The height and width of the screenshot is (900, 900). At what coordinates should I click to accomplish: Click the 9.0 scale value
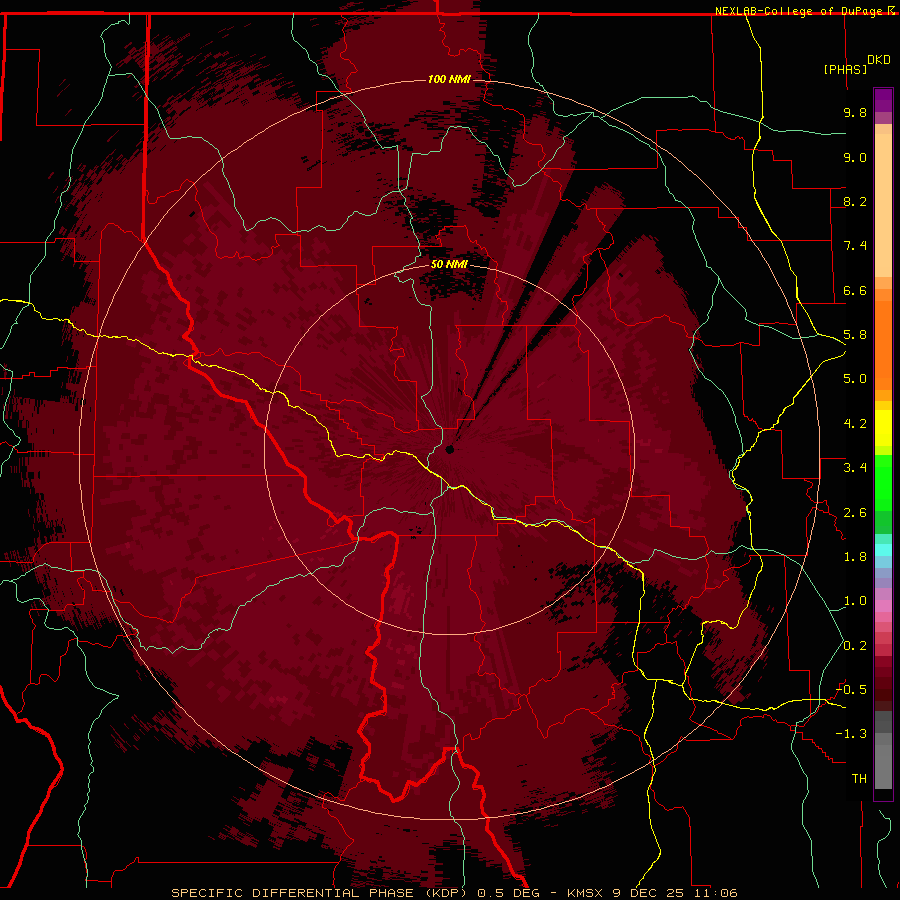point(855,157)
